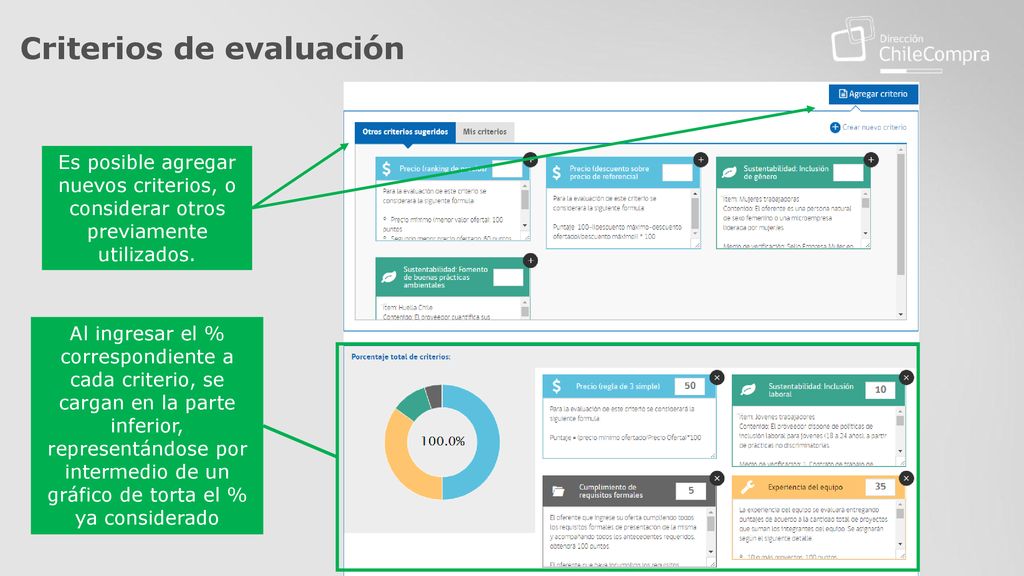Click leaf icon on buenas prácticas ambientales card
1024x576 pixels.
389,277
